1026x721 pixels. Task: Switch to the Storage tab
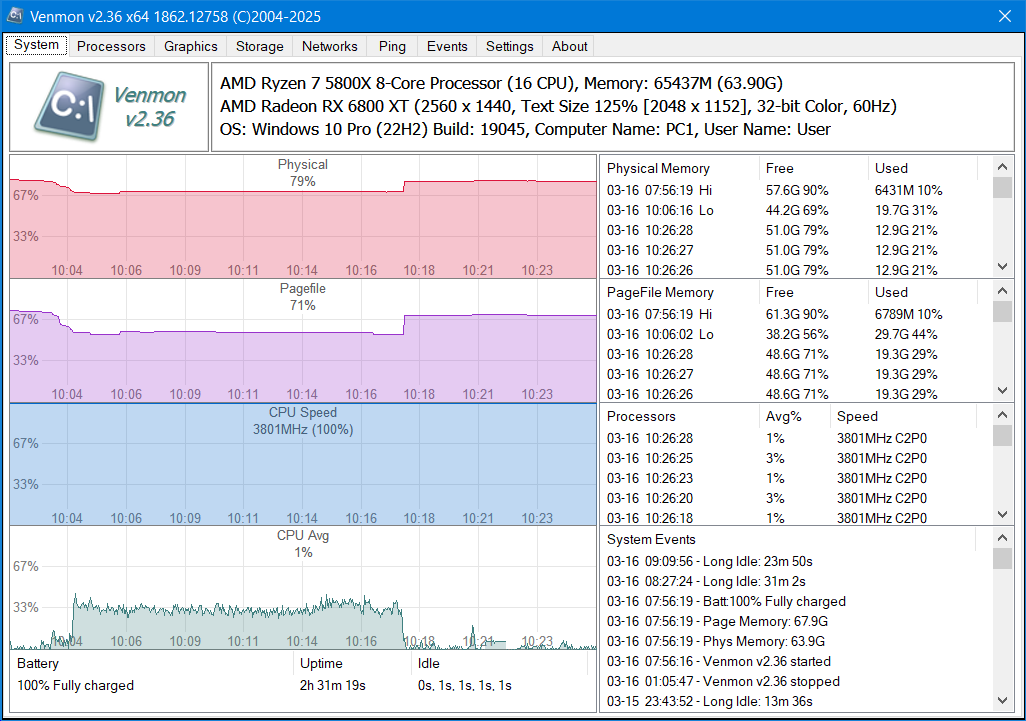coord(260,46)
